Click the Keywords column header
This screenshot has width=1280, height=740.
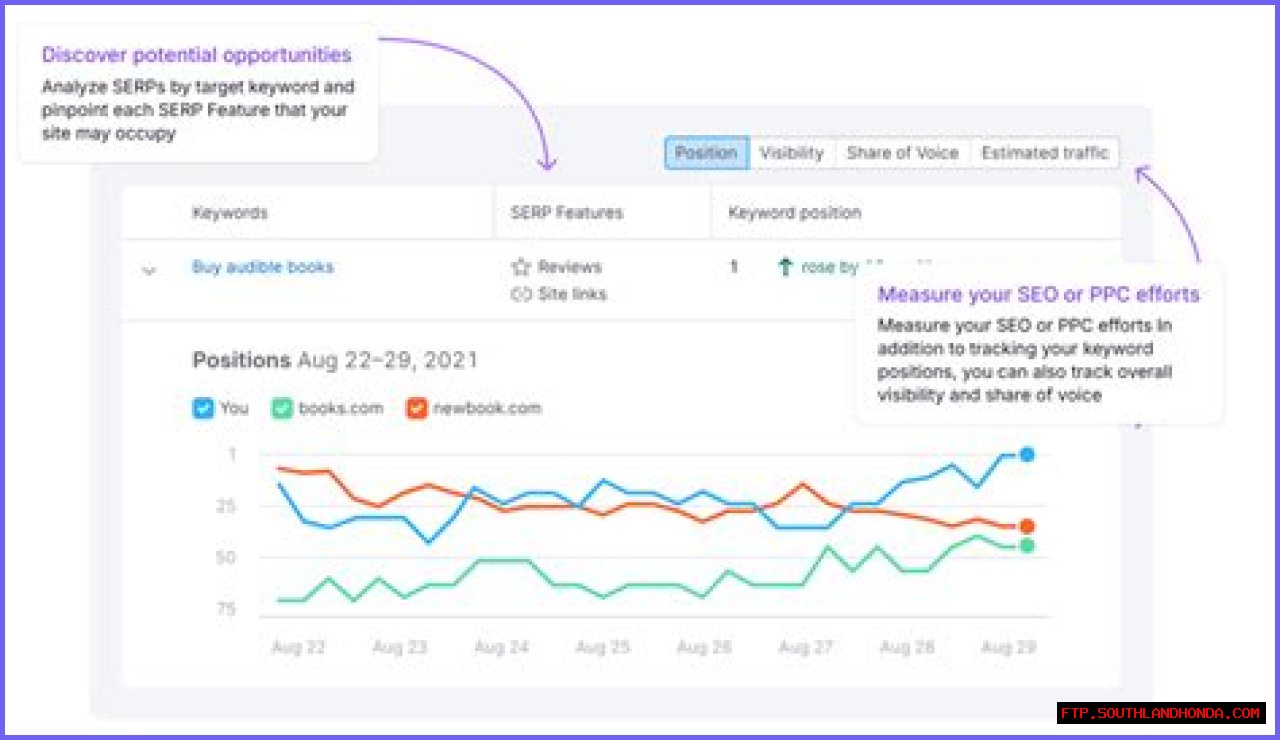pos(229,212)
